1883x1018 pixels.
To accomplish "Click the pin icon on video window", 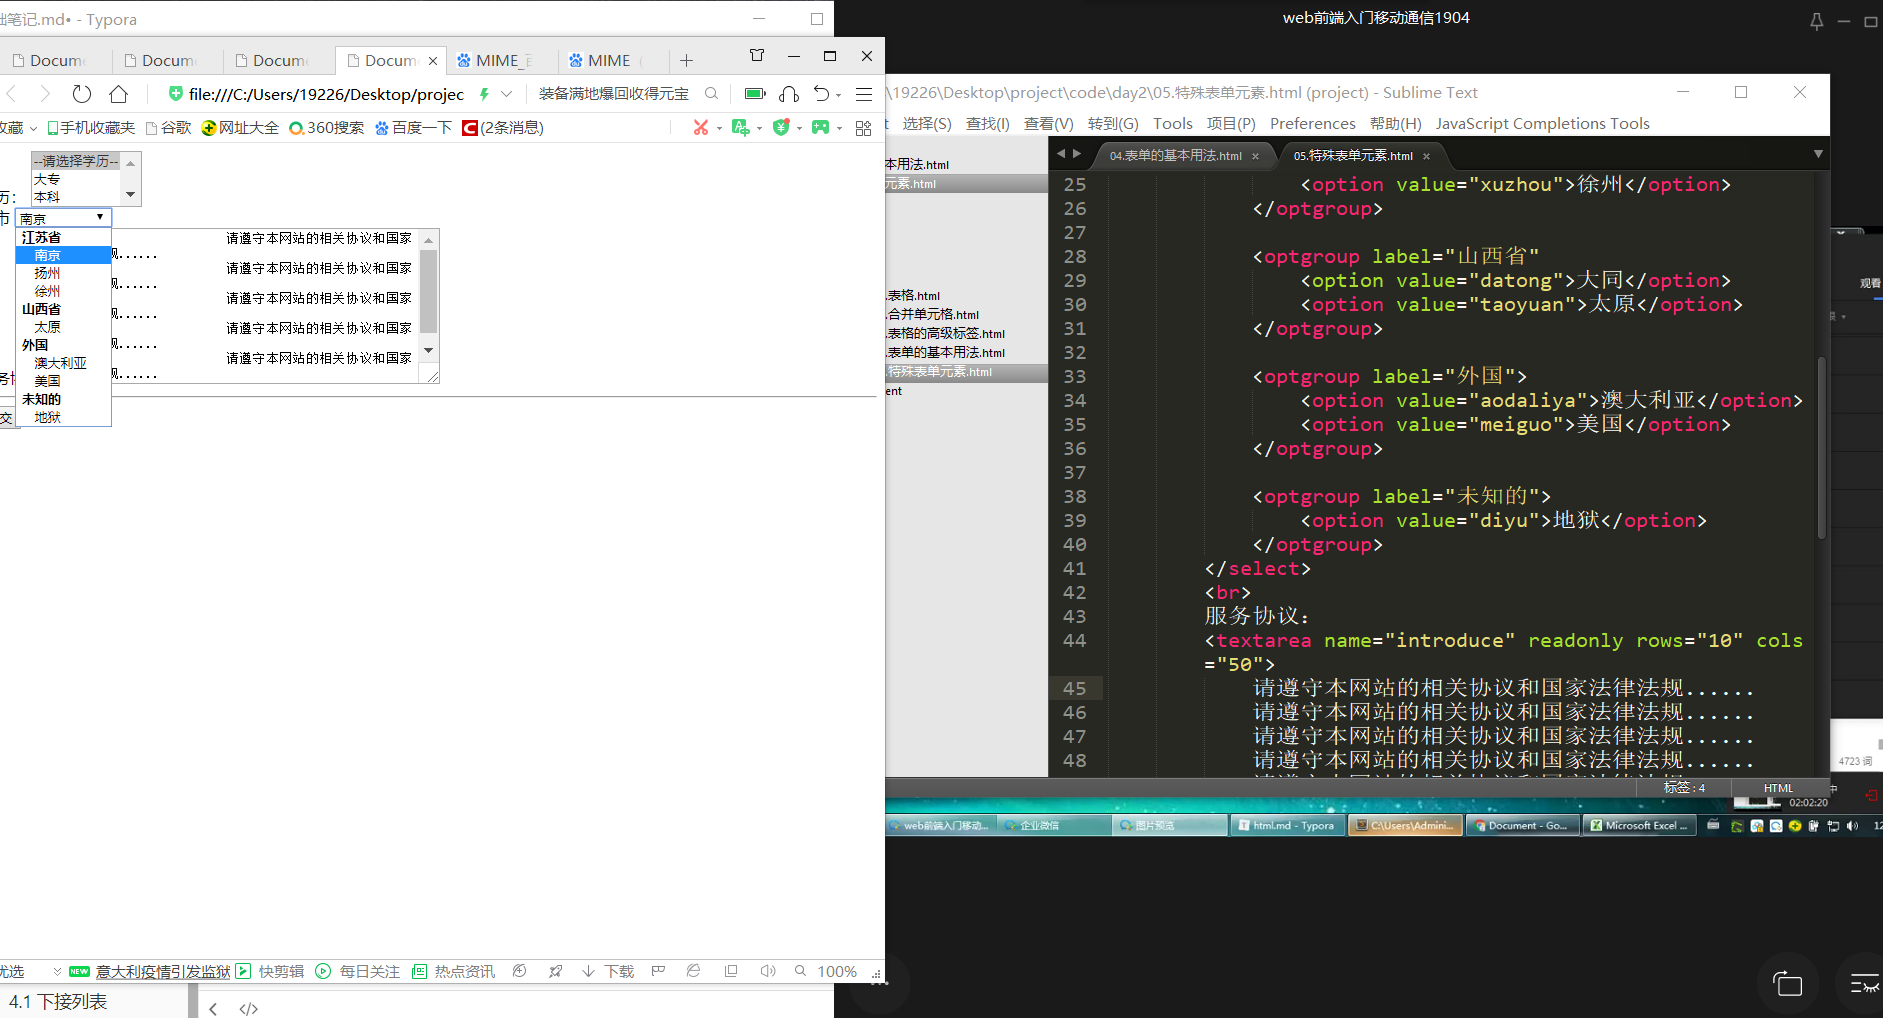I will 1817,21.
